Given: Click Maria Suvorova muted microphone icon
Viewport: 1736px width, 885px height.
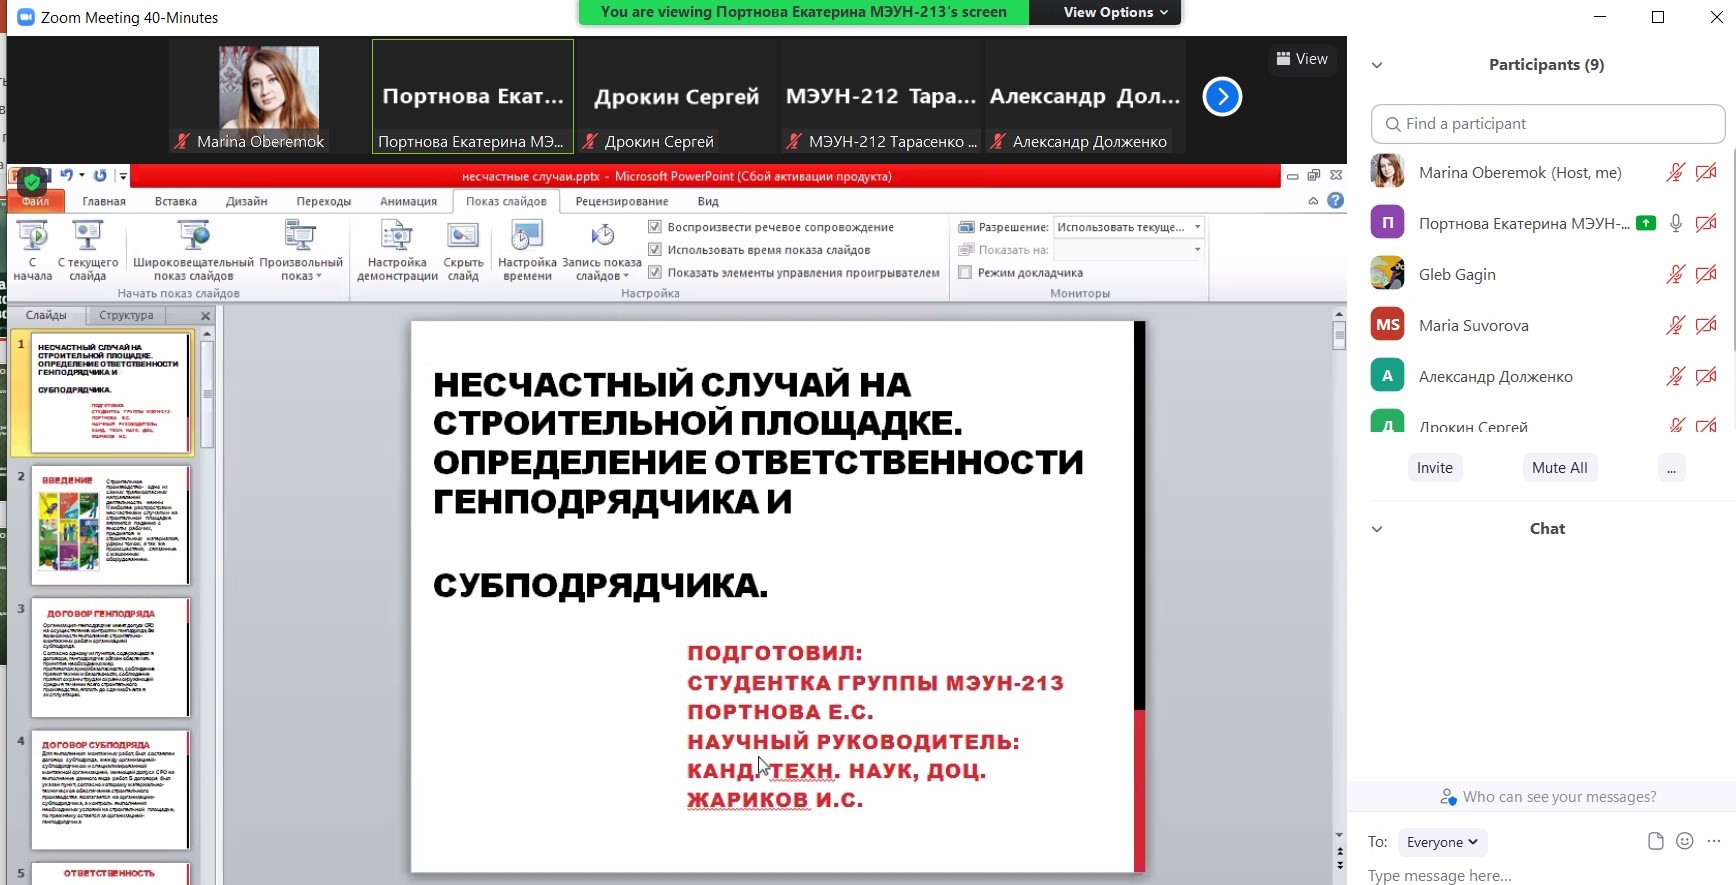Looking at the screenshot, I should tap(1675, 325).
